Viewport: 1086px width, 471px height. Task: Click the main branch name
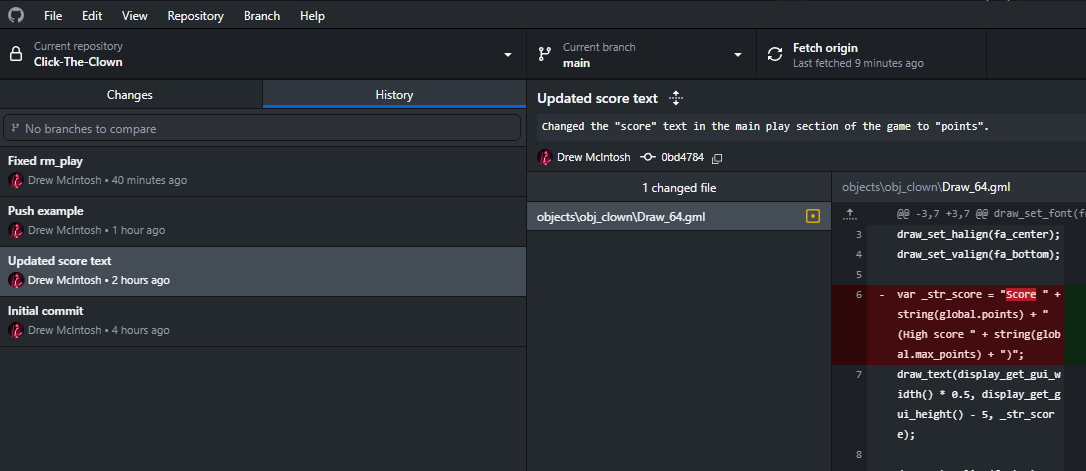[x=576, y=62]
